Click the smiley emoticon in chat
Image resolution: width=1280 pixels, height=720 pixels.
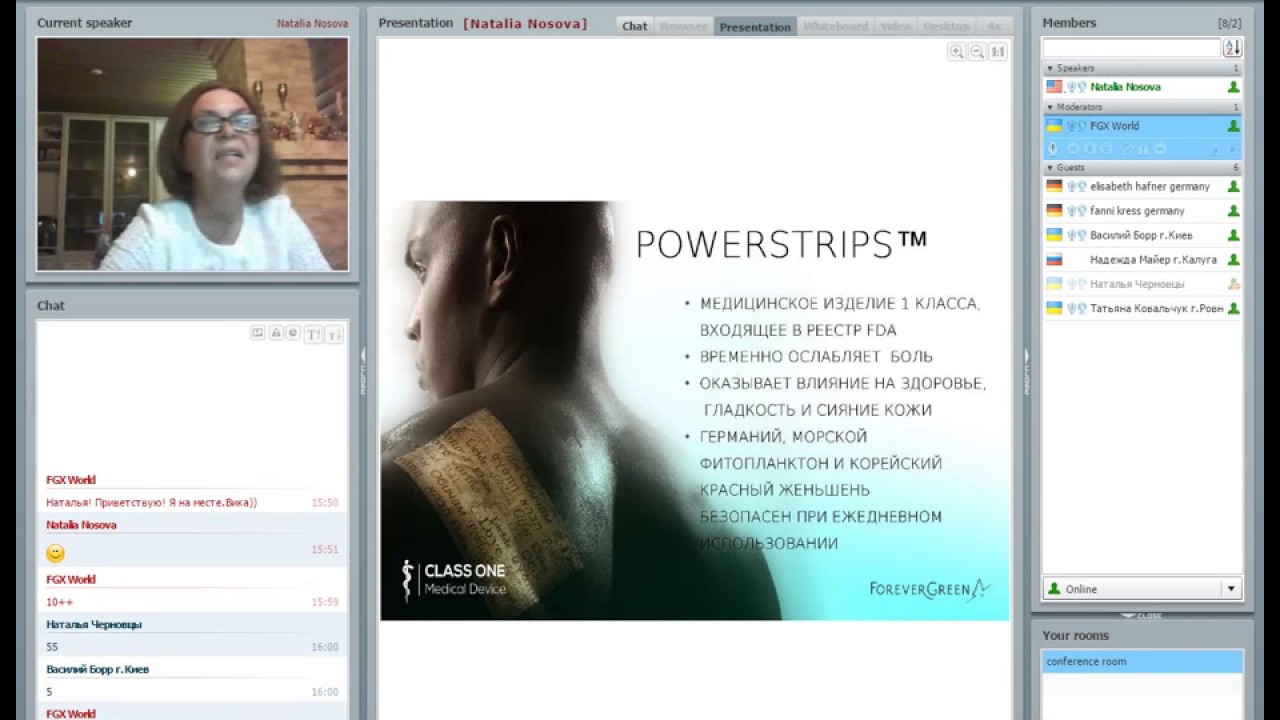55,553
